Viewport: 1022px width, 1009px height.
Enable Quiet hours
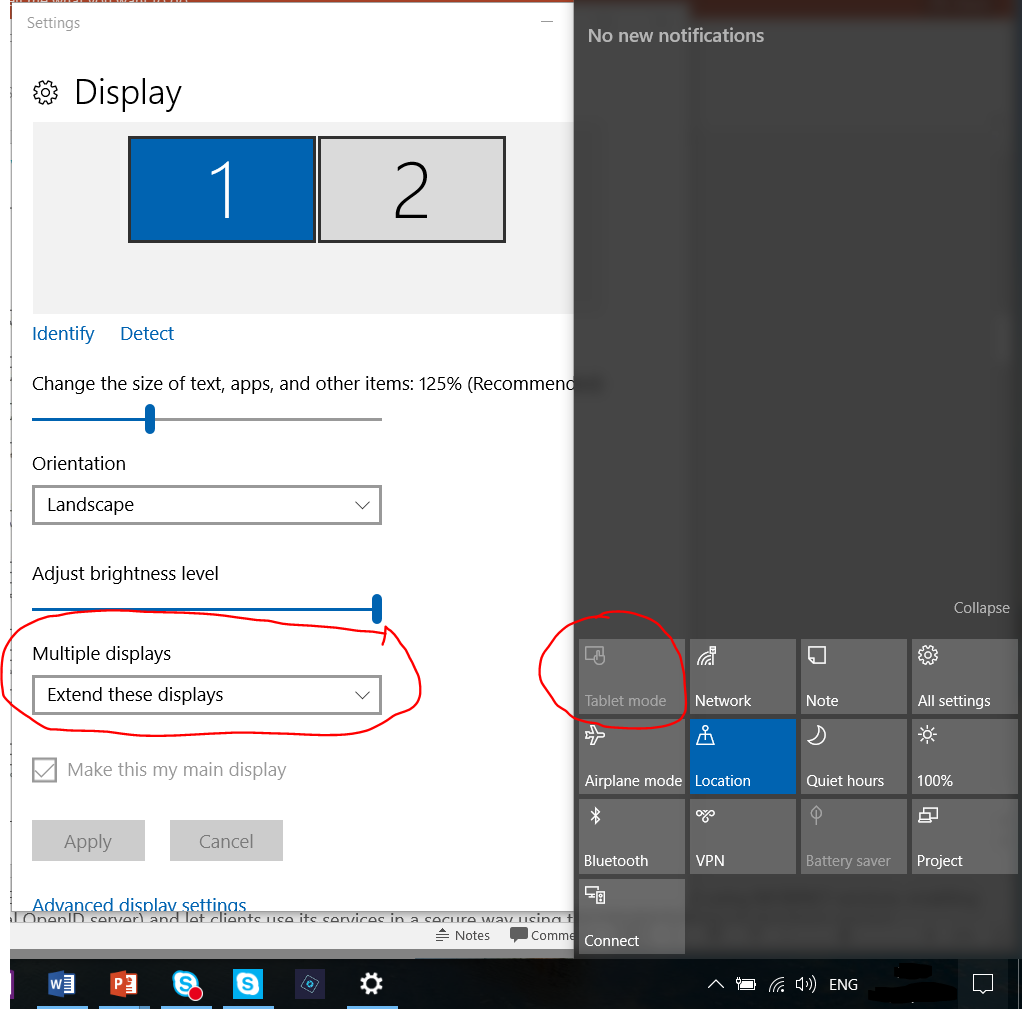(x=853, y=757)
